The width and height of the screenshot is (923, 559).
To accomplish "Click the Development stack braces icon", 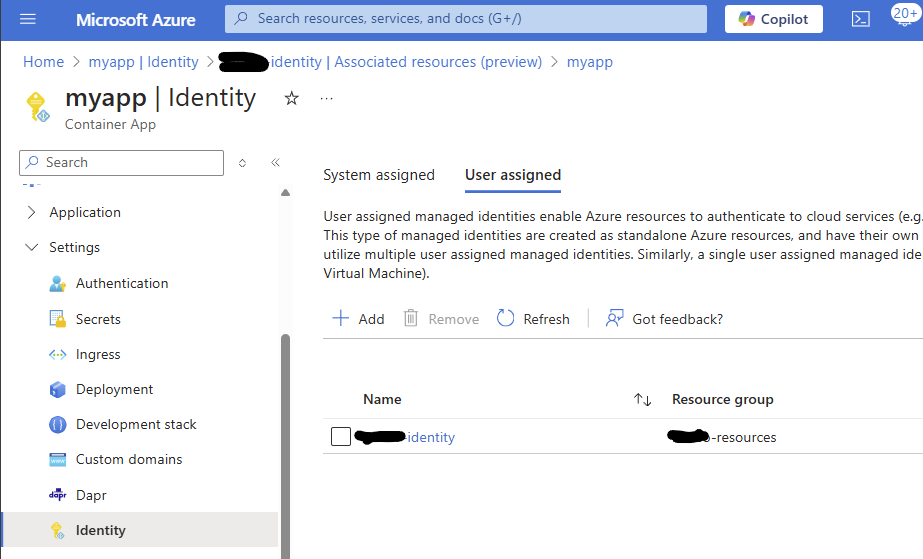I will [58, 424].
